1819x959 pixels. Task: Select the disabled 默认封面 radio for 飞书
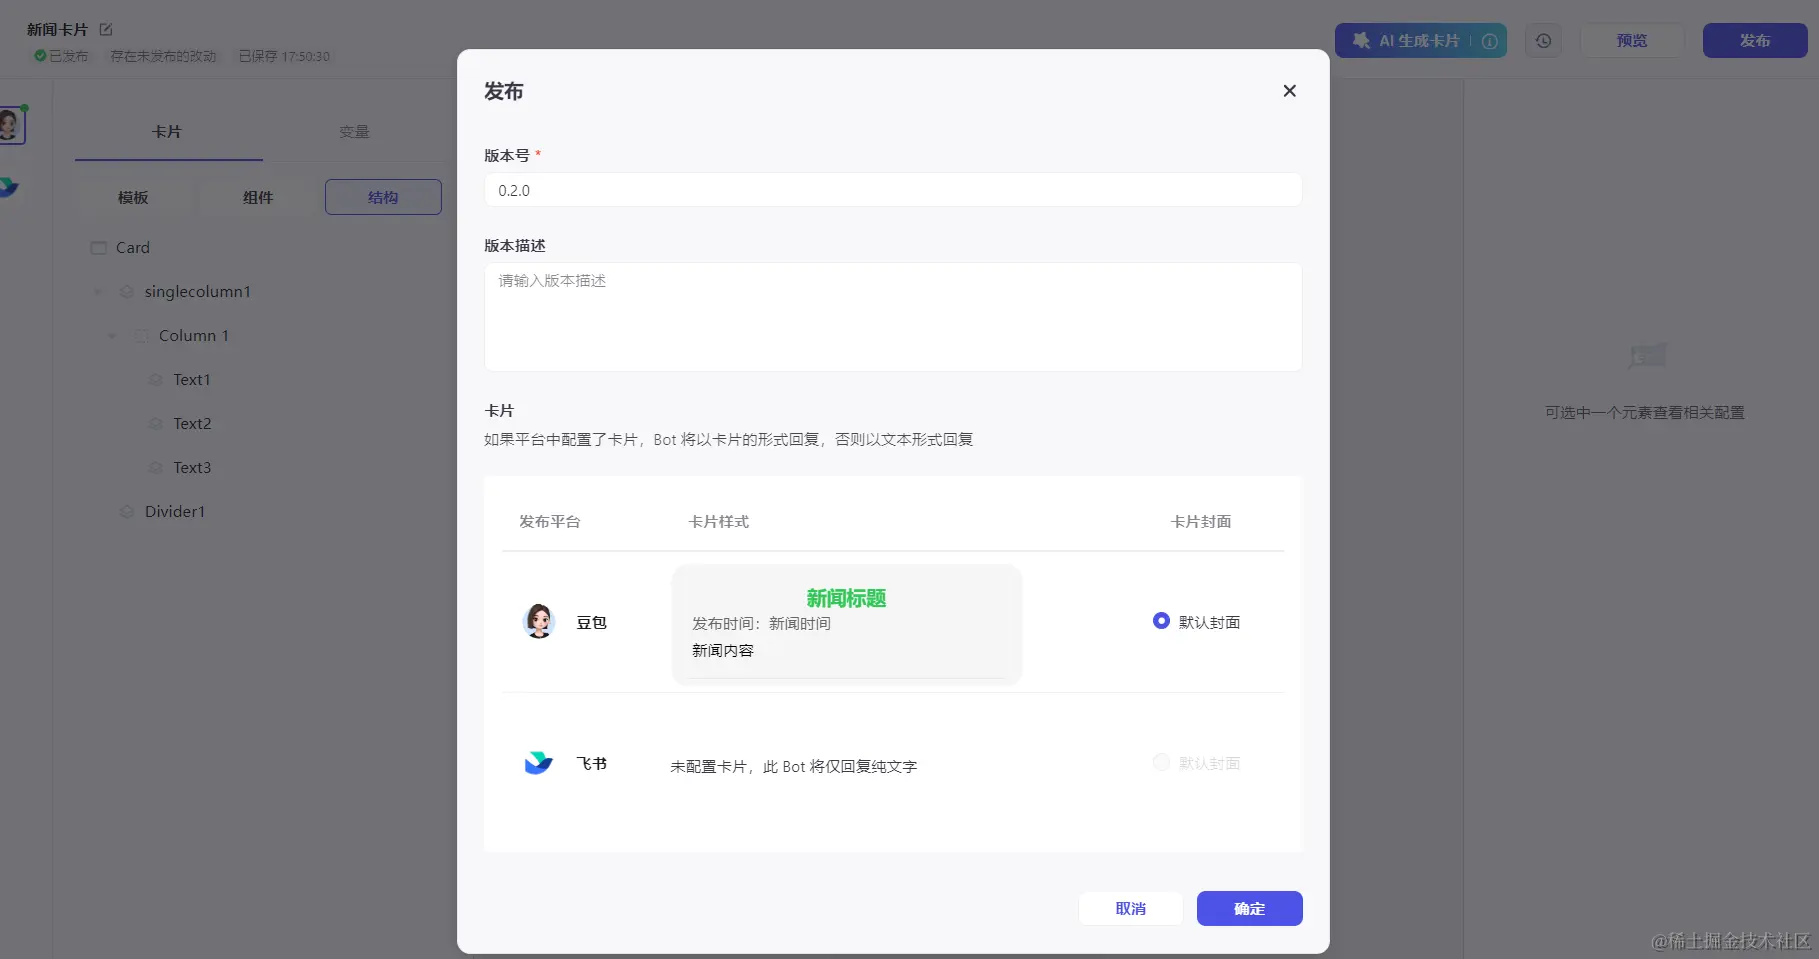1161,762
